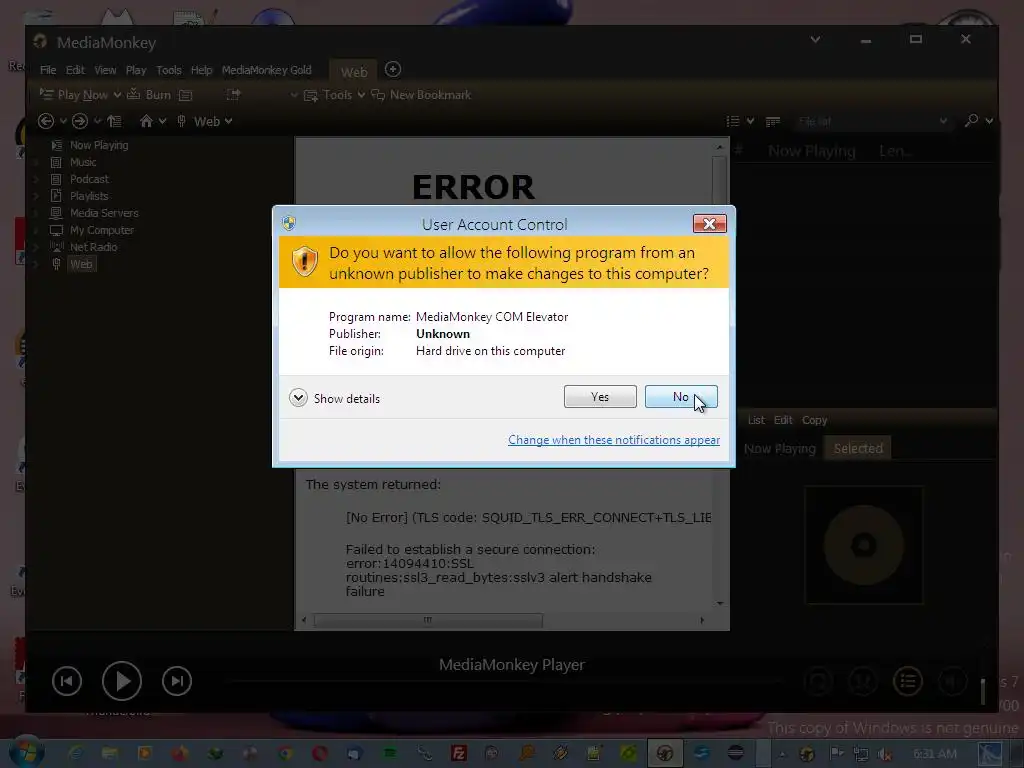1024x768 pixels.
Task: Select My Computer in the media tree
Action: tap(101, 230)
